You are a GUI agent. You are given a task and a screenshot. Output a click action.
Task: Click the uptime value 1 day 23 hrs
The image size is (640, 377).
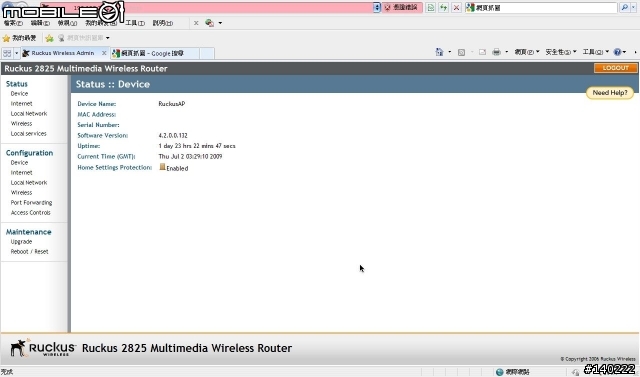coord(197,146)
